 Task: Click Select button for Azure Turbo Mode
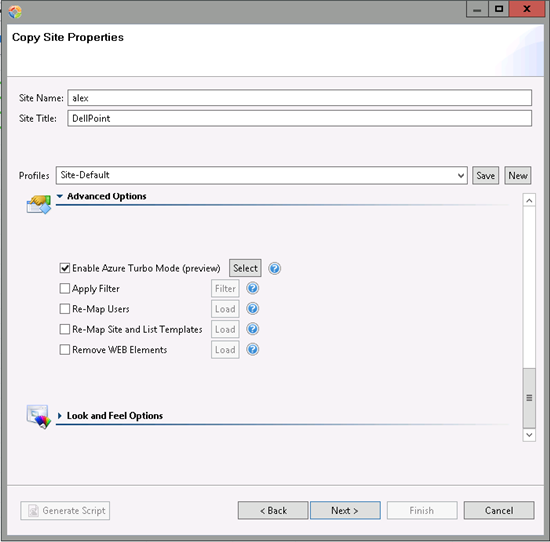[245, 268]
